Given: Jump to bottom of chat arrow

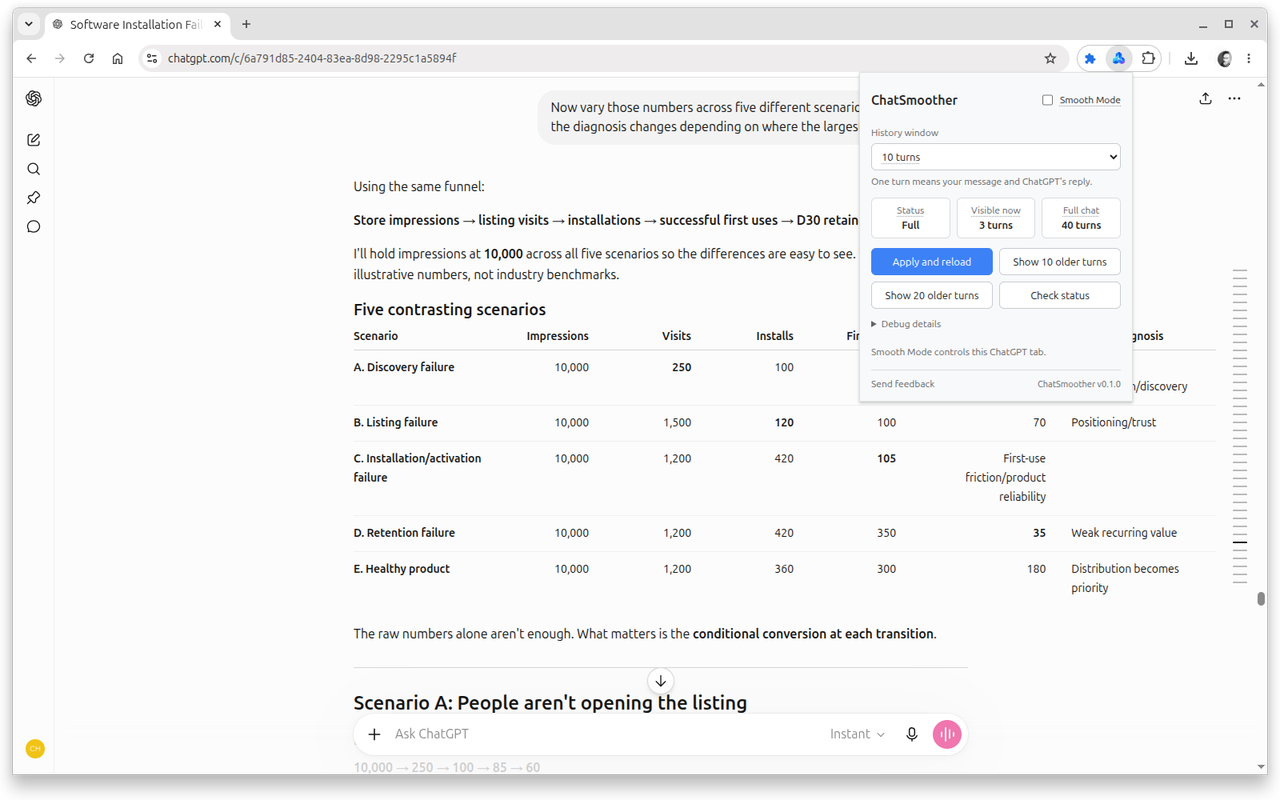Looking at the screenshot, I should pos(660,681).
